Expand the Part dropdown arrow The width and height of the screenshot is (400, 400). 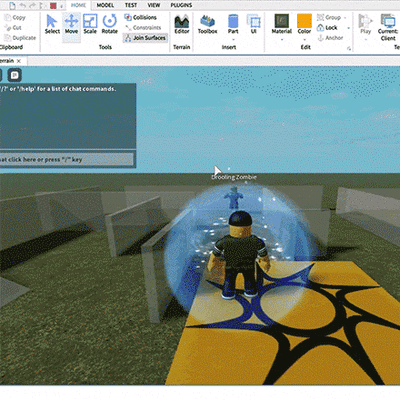click(233, 40)
